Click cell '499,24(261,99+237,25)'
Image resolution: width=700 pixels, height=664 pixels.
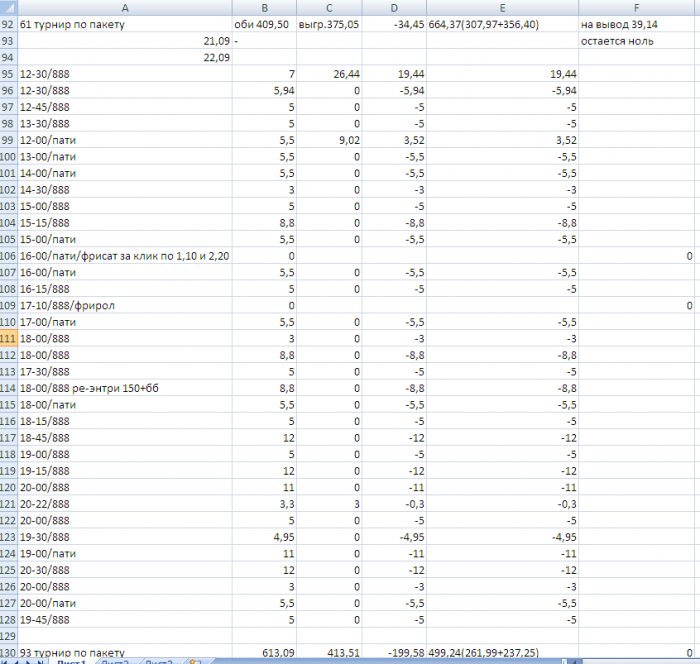[x=502, y=652]
